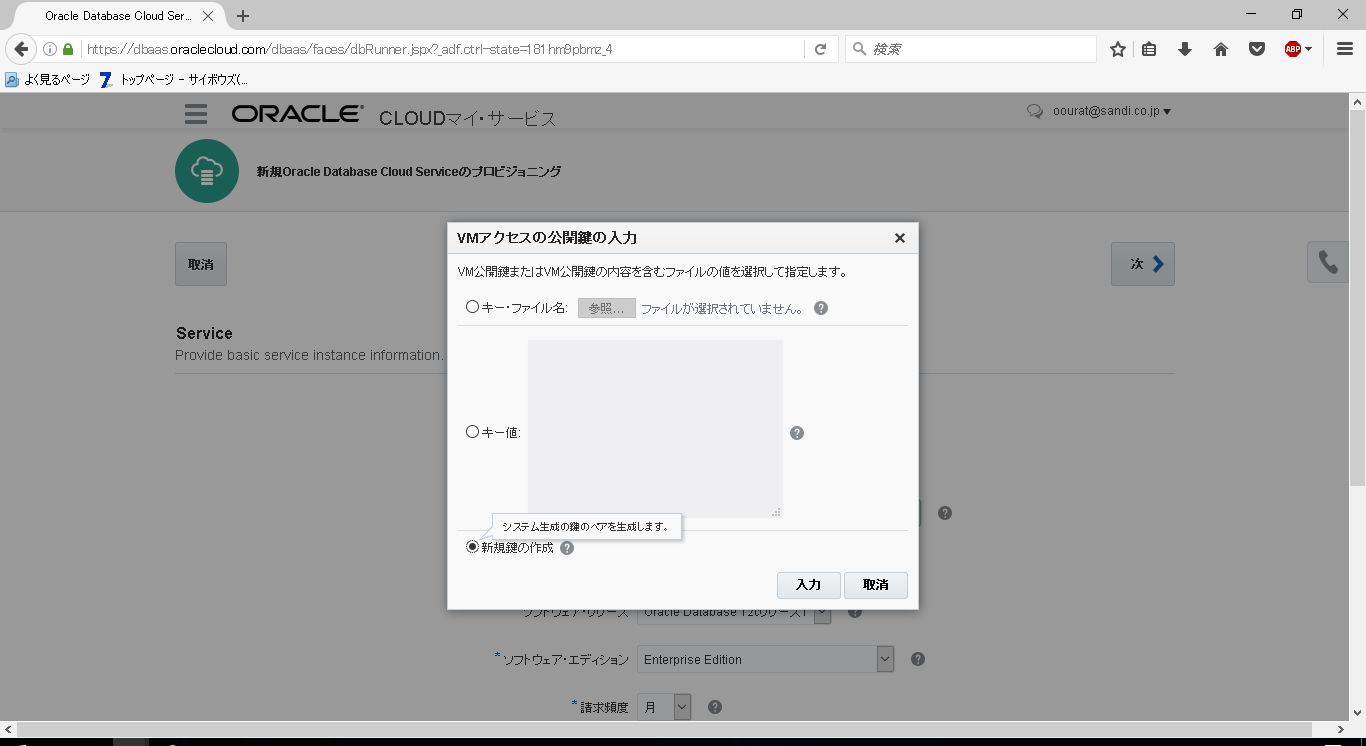Open the トップページ - サイボウズ bookmark
The height and width of the screenshot is (746, 1366).
174,79
